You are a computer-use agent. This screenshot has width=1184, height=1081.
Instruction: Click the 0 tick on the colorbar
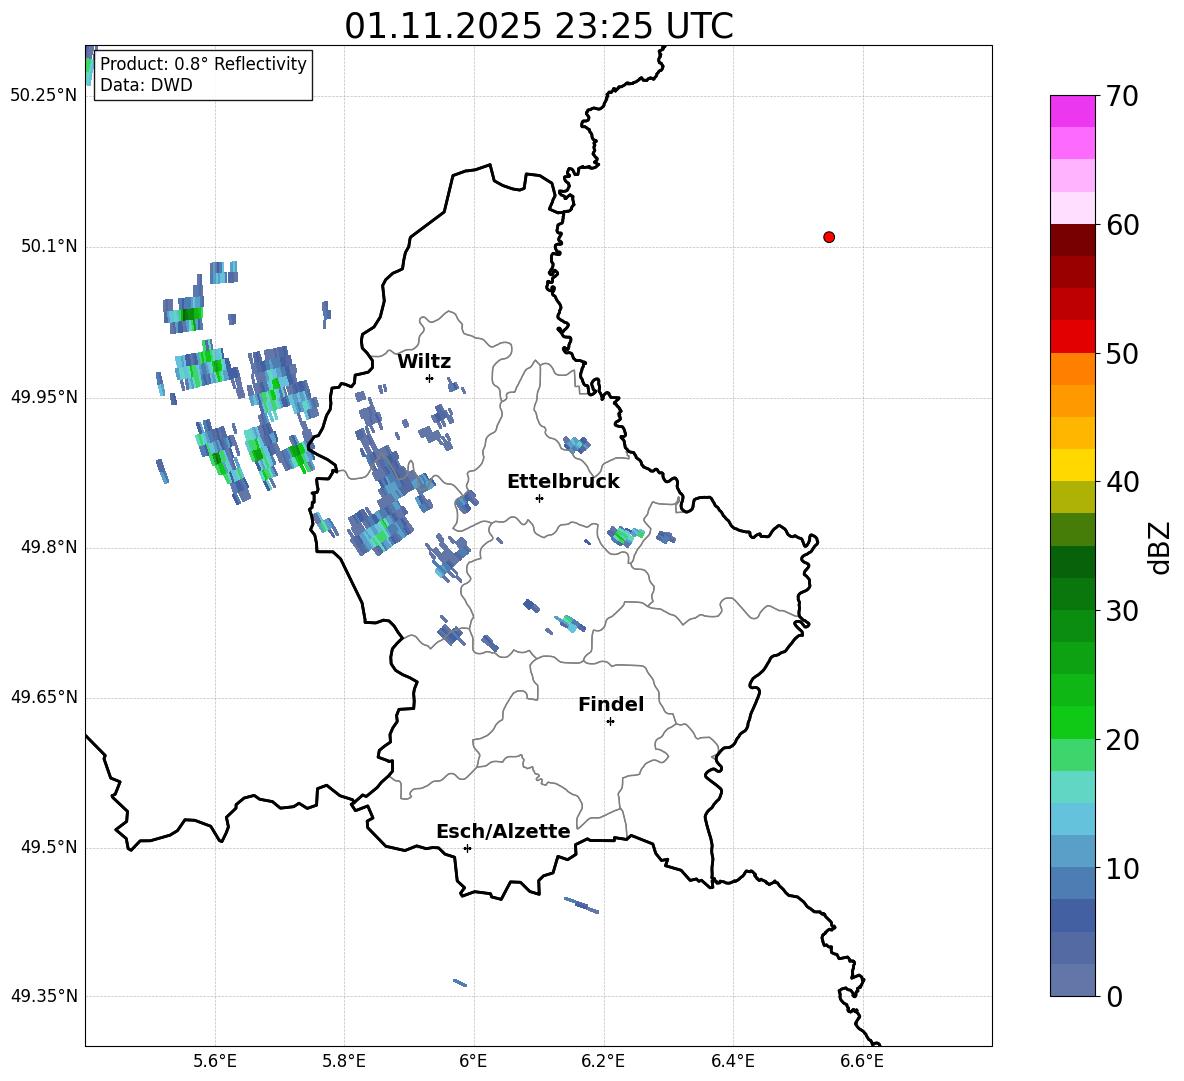[x=1115, y=996]
